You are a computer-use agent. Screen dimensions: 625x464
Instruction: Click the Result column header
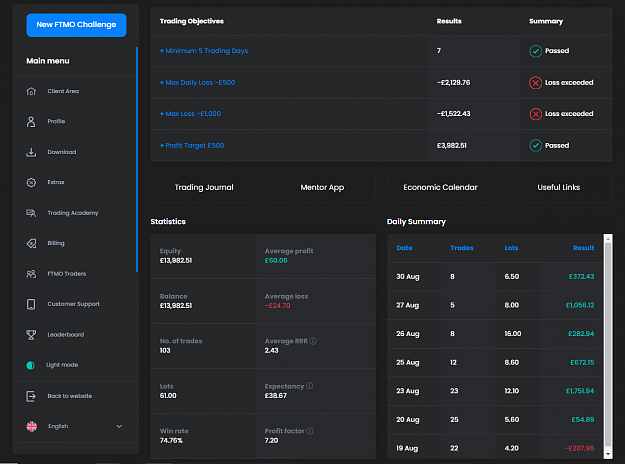[583, 248]
